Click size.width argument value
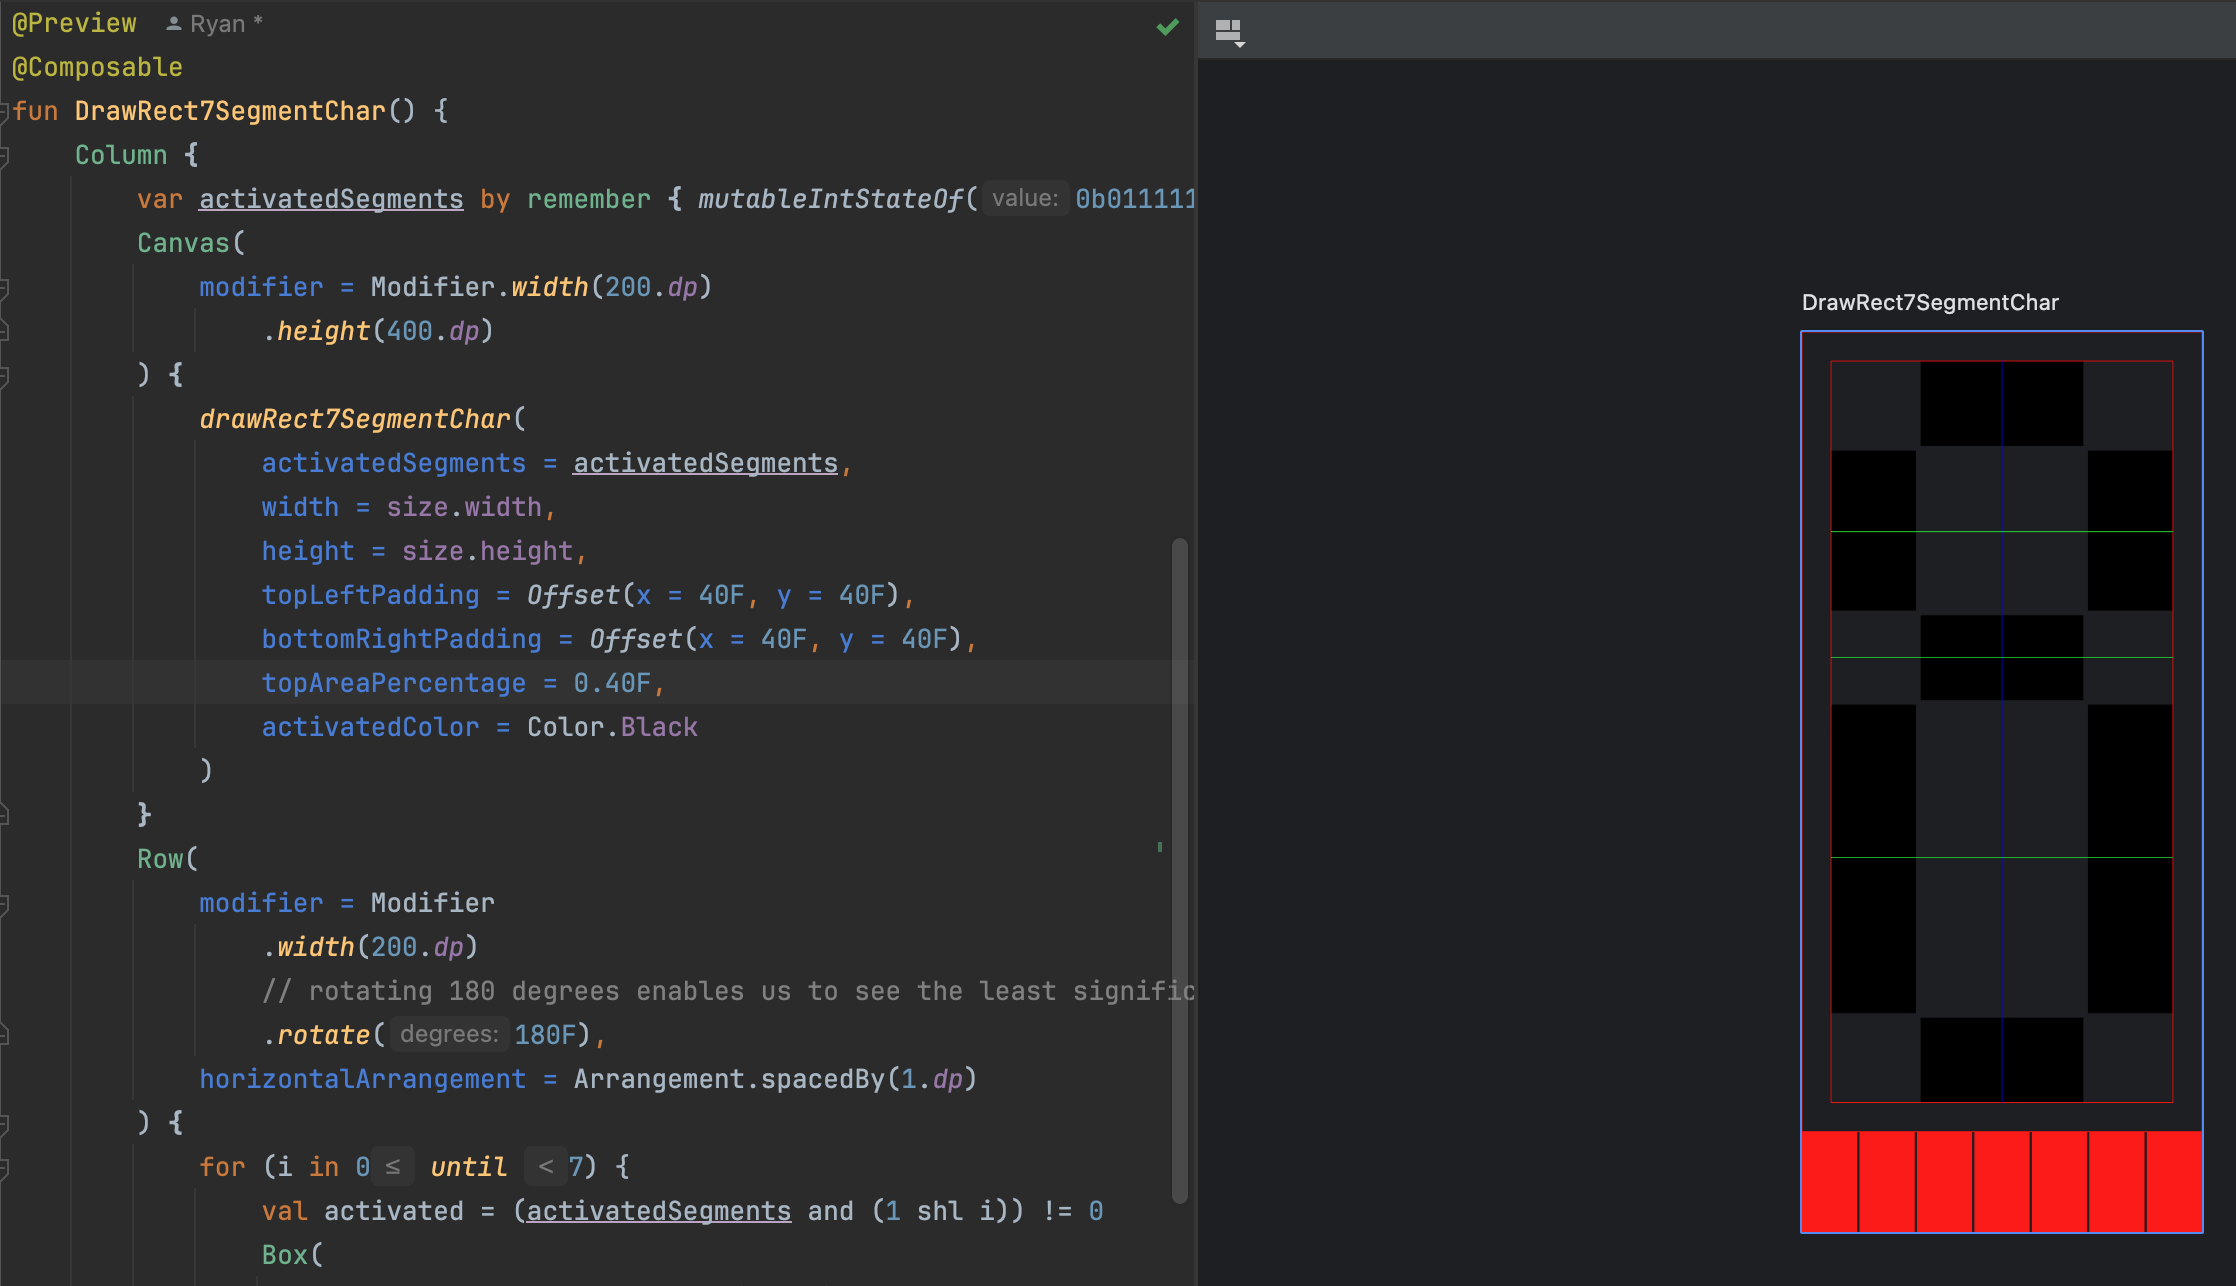Viewport: 2236px width, 1286px height. point(464,507)
